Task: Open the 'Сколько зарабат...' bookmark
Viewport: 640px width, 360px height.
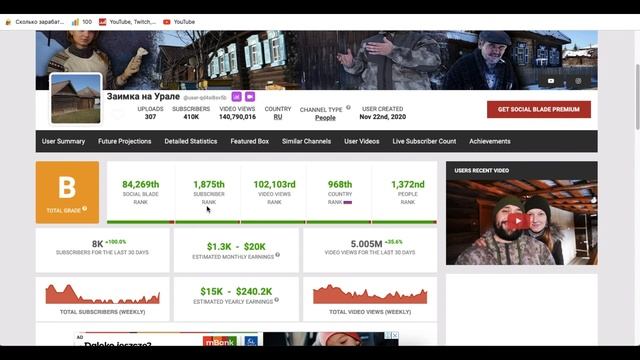Action: [x=35, y=22]
